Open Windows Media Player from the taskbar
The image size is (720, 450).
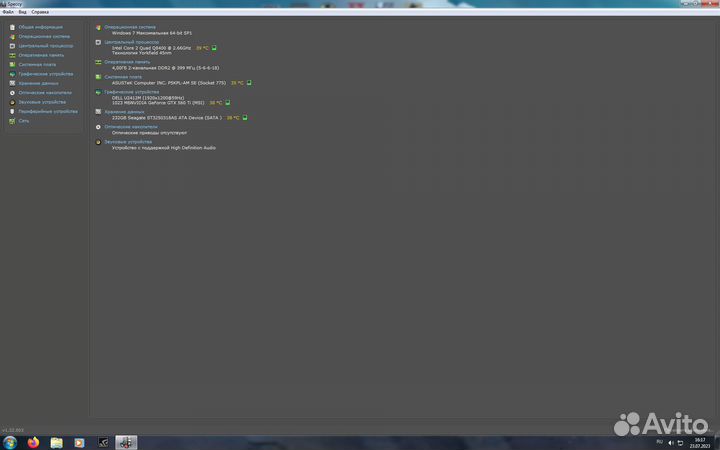[x=79, y=443]
